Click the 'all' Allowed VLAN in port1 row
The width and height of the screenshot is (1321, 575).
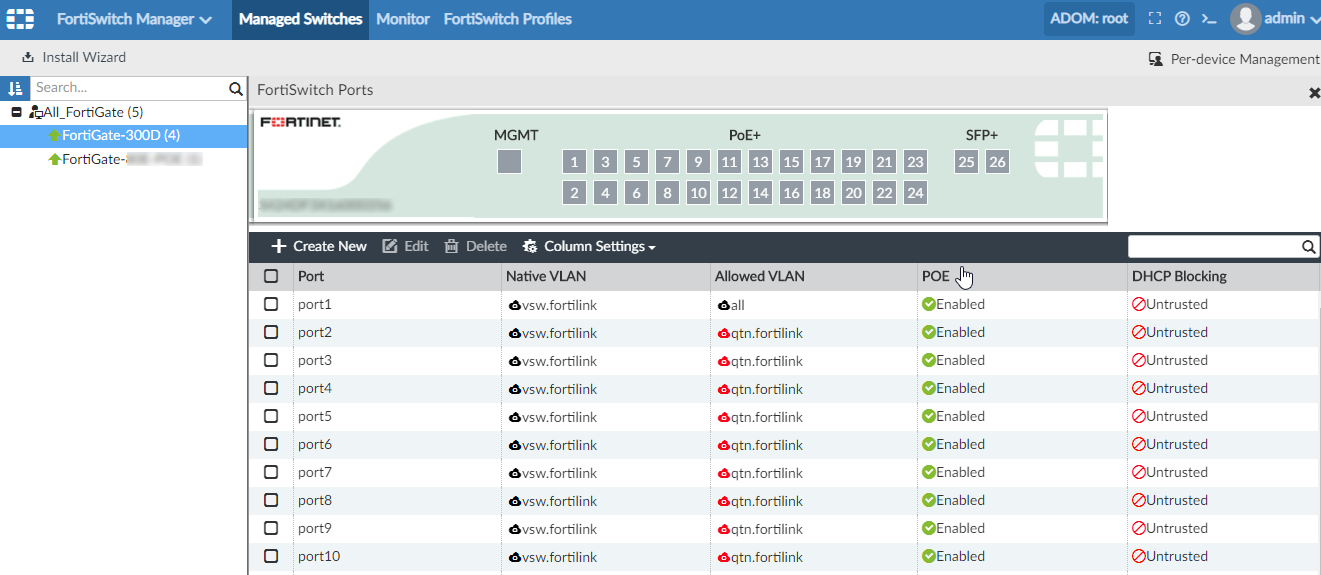(731, 305)
